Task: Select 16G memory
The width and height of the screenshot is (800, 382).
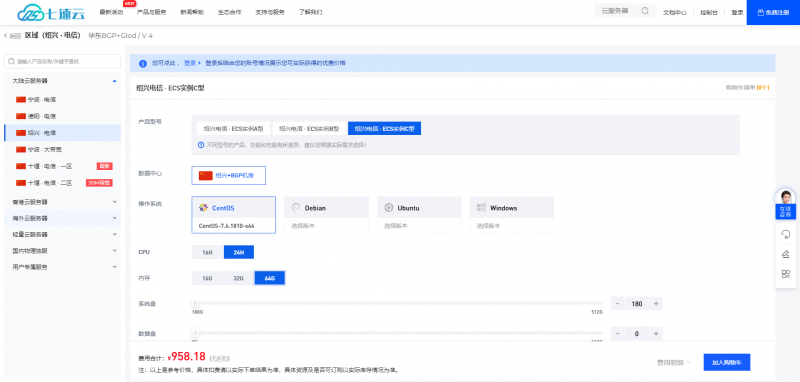Action: pos(207,278)
